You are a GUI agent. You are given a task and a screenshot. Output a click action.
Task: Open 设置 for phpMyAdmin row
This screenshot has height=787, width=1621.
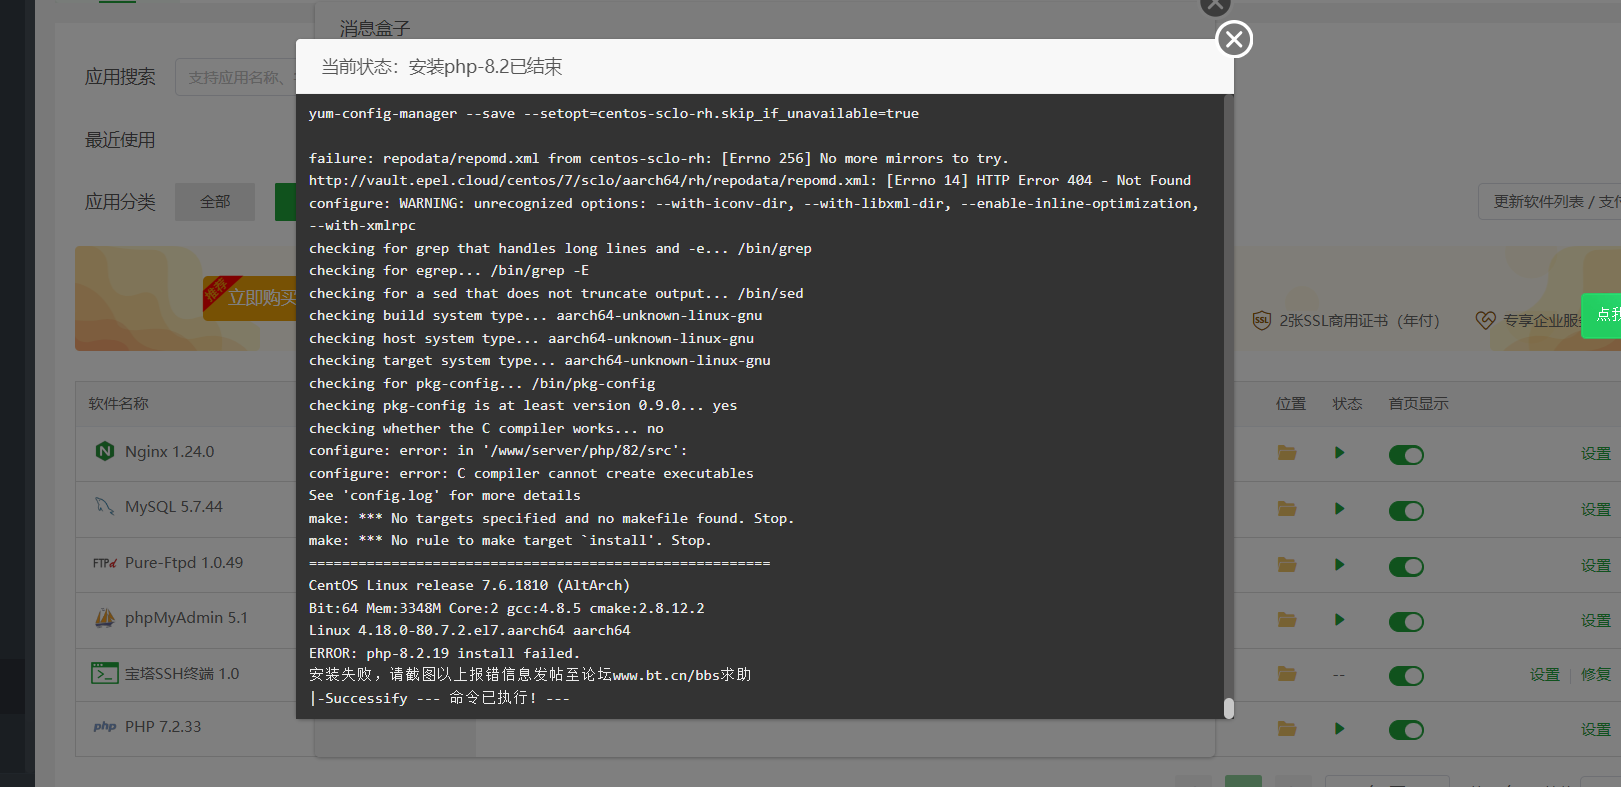click(x=1596, y=621)
